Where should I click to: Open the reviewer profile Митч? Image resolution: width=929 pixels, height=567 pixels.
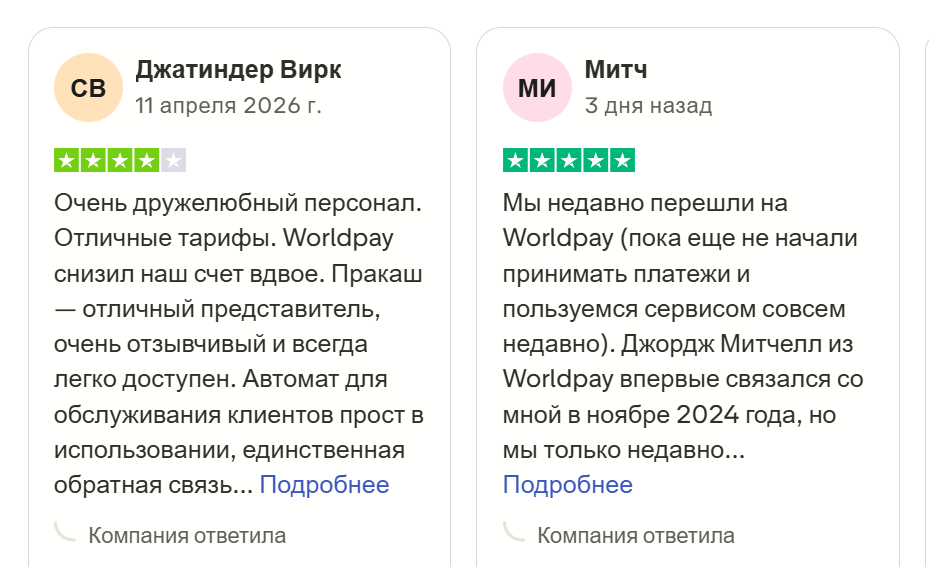coord(616,70)
